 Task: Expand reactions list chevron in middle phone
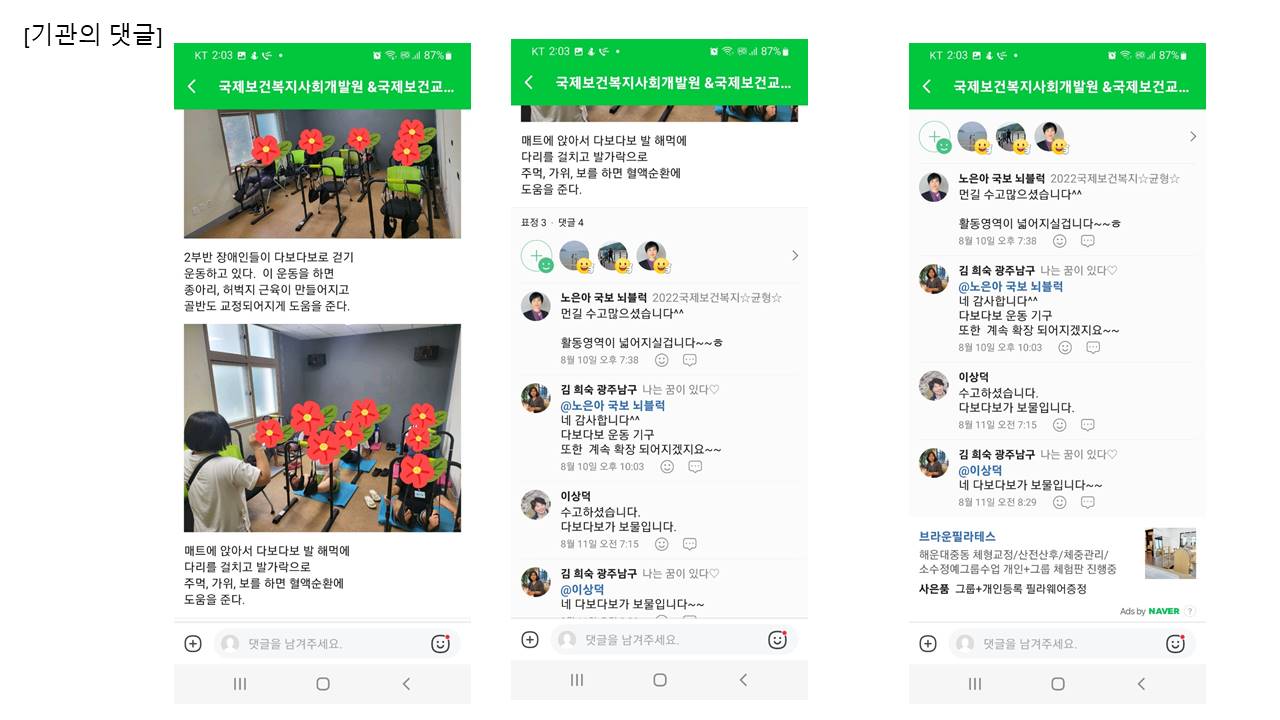795,256
